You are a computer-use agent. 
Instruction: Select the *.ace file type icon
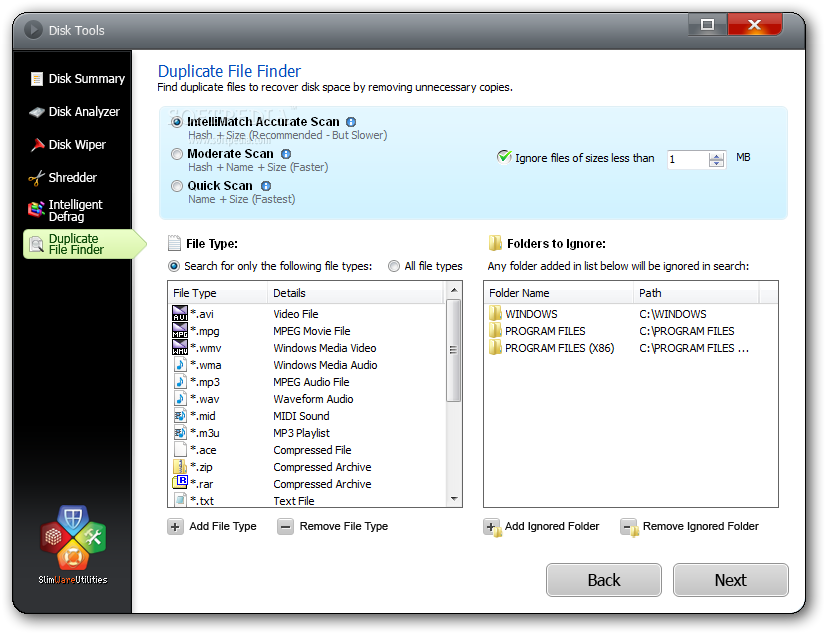coord(180,450)
